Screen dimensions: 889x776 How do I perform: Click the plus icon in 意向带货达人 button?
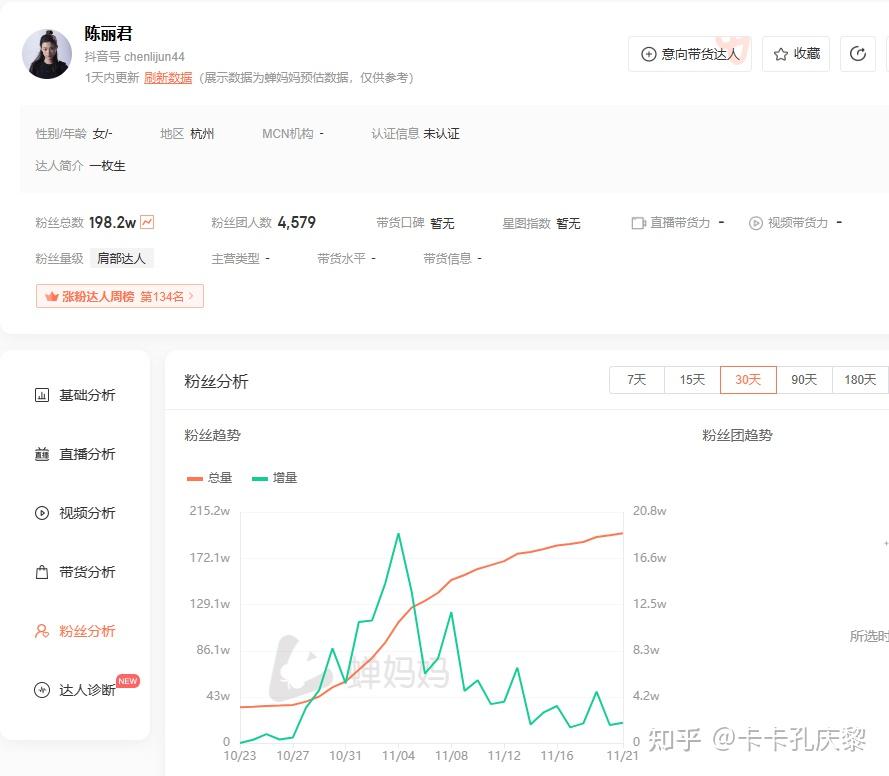point(648,54)
